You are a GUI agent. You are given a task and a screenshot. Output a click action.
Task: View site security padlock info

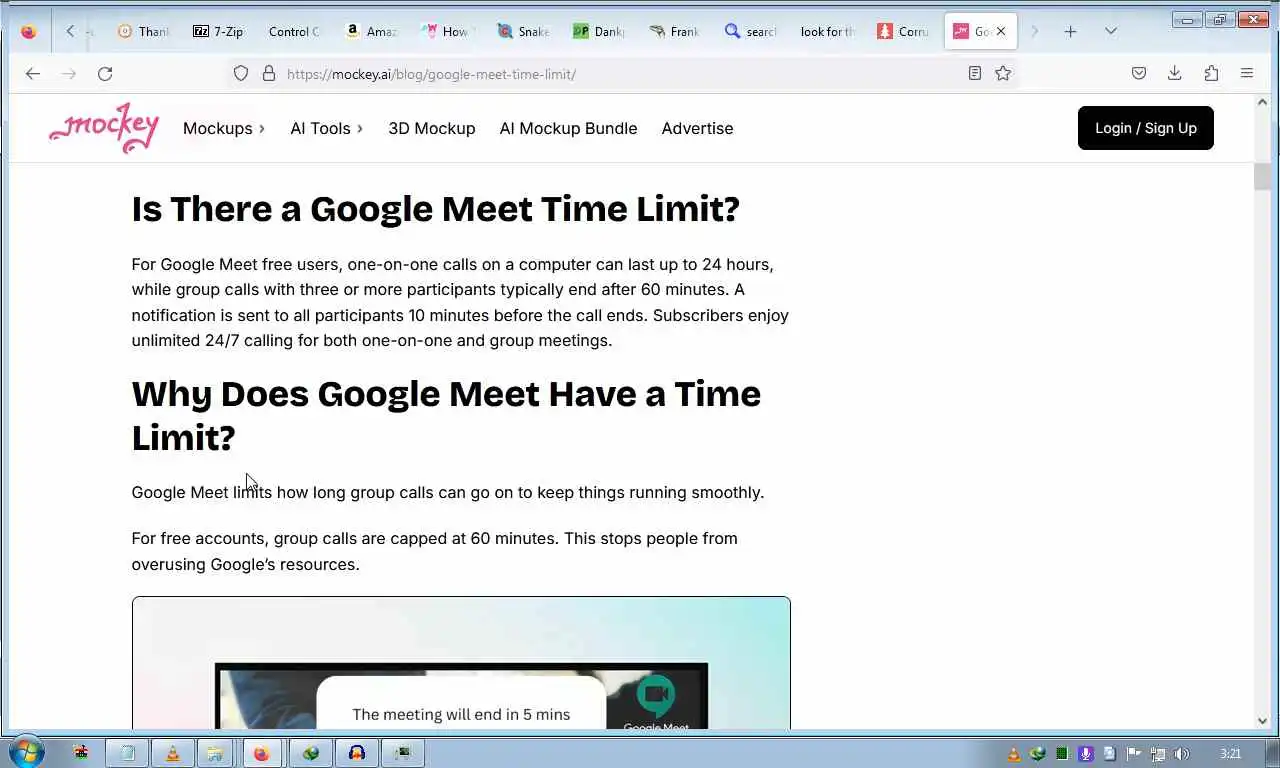tap(268, 74)
